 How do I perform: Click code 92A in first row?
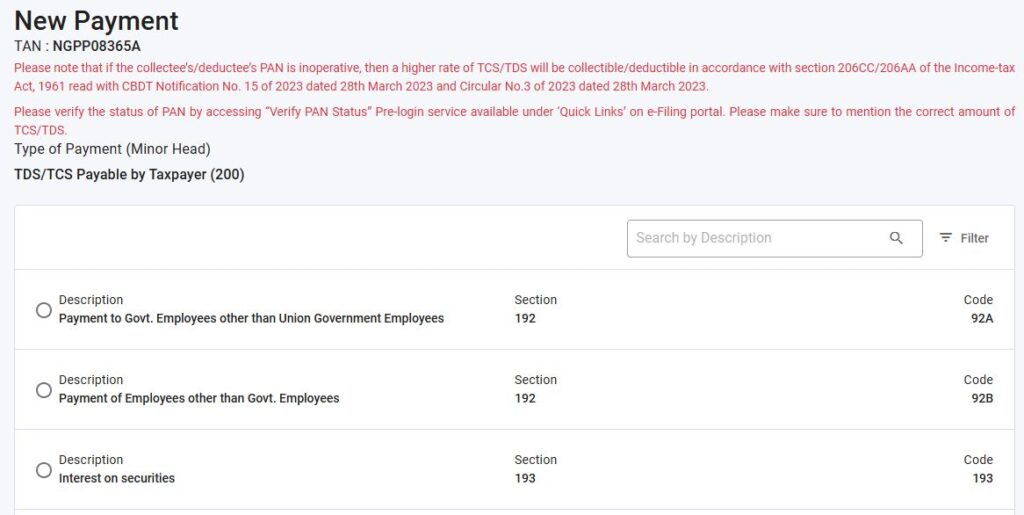point(981,319)
